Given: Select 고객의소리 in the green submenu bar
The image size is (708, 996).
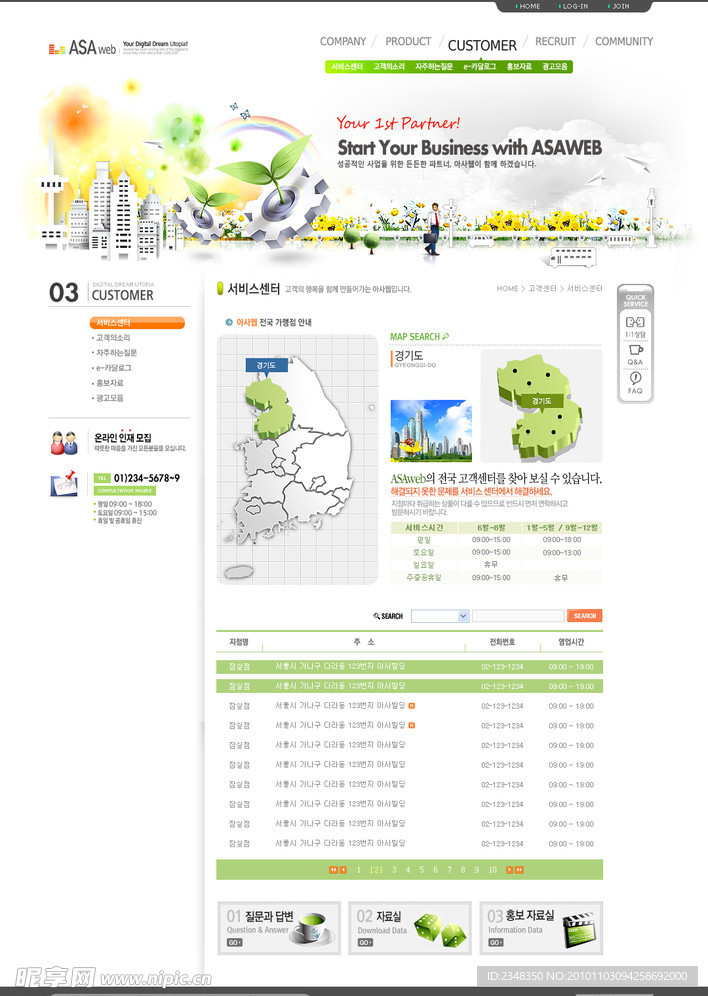Looking at the screenshot, I should point(389,67).
